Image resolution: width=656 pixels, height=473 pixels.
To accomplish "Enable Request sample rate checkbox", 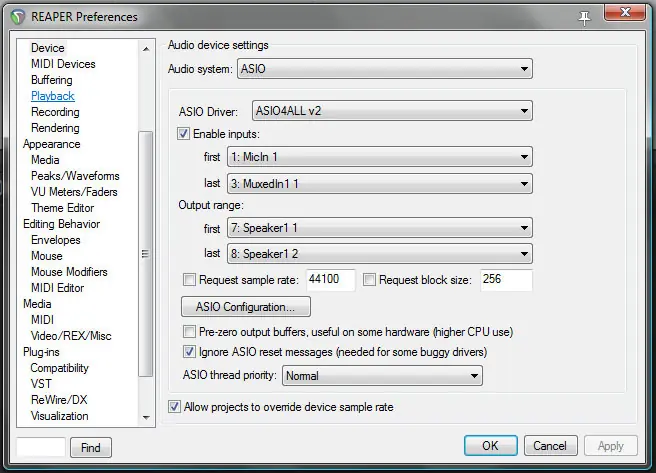I will [x=189, y=279].
